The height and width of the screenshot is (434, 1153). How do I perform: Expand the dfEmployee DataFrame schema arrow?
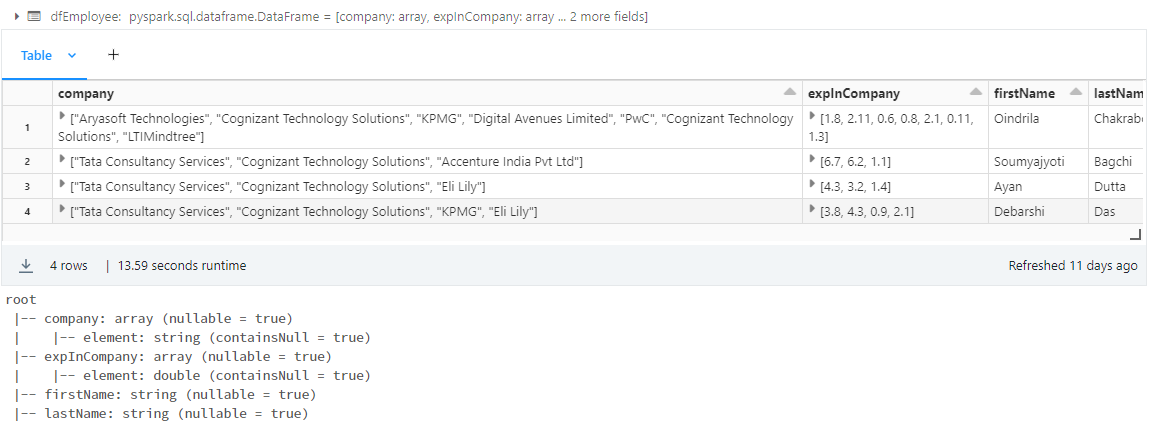tap(17, 15)
